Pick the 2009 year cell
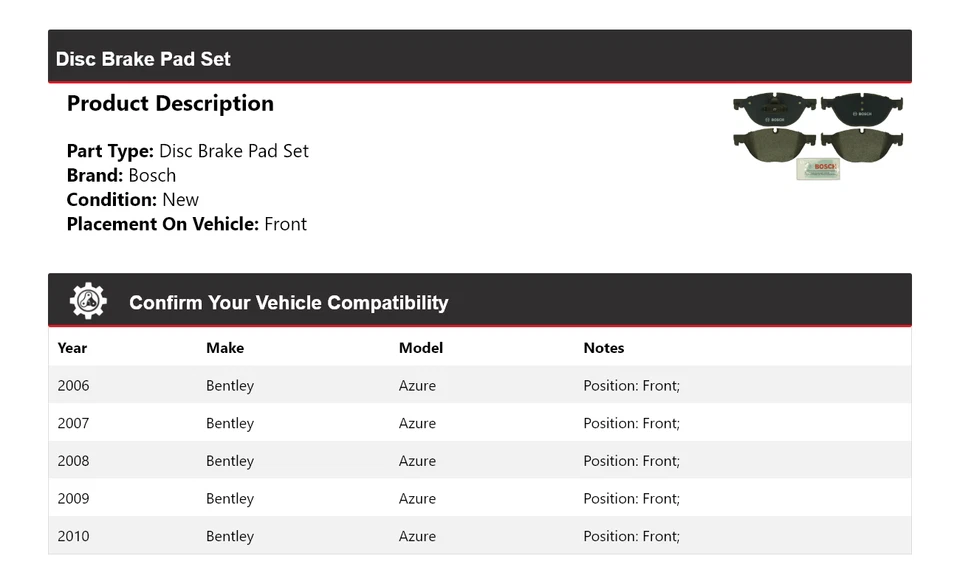960x584 pixels. click(x=73, y=499)
